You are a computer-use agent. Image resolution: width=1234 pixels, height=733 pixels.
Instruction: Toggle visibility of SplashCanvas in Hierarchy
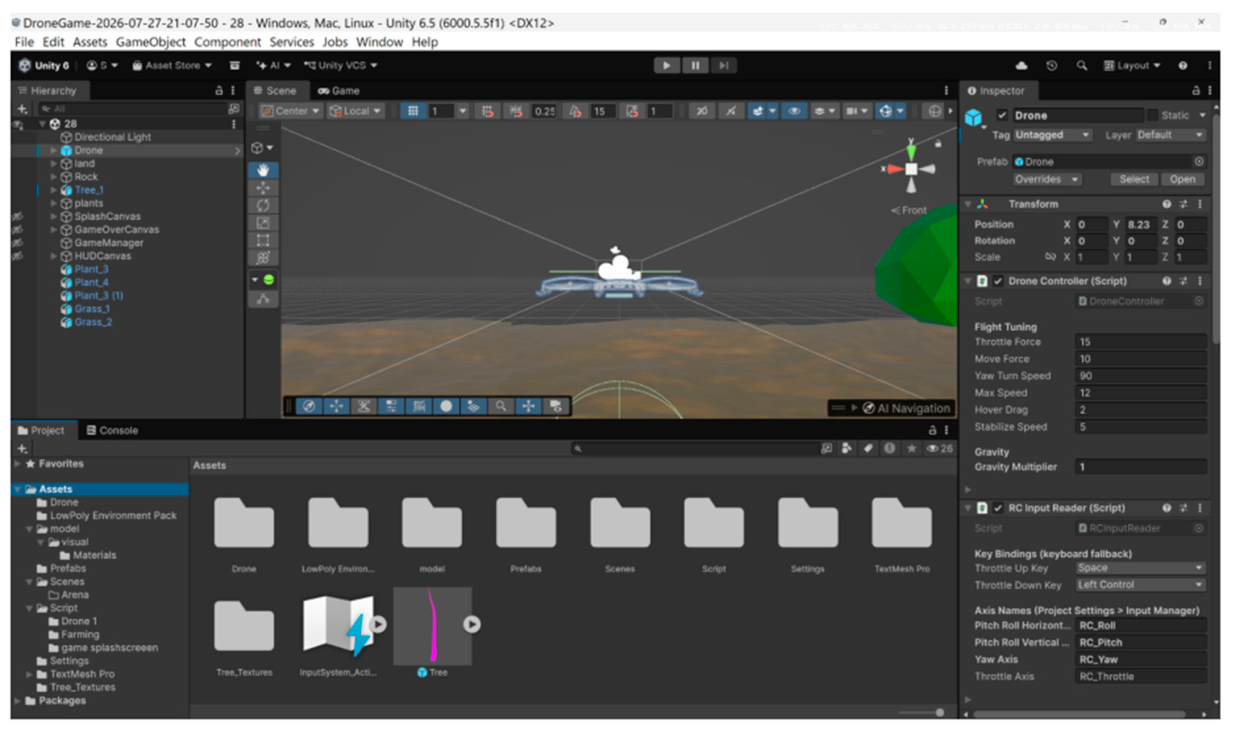(17, 216)
